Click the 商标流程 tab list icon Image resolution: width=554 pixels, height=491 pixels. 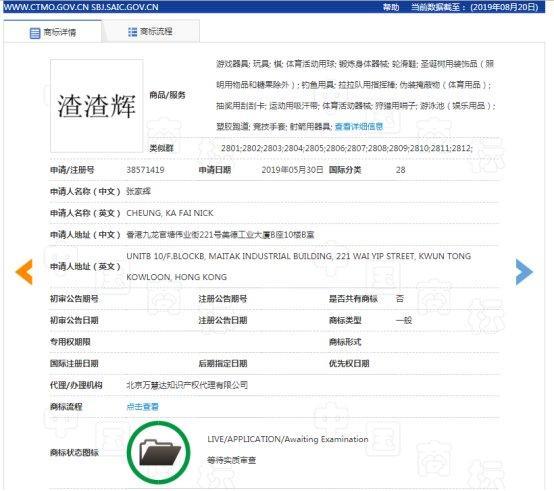tap(132, 32)
